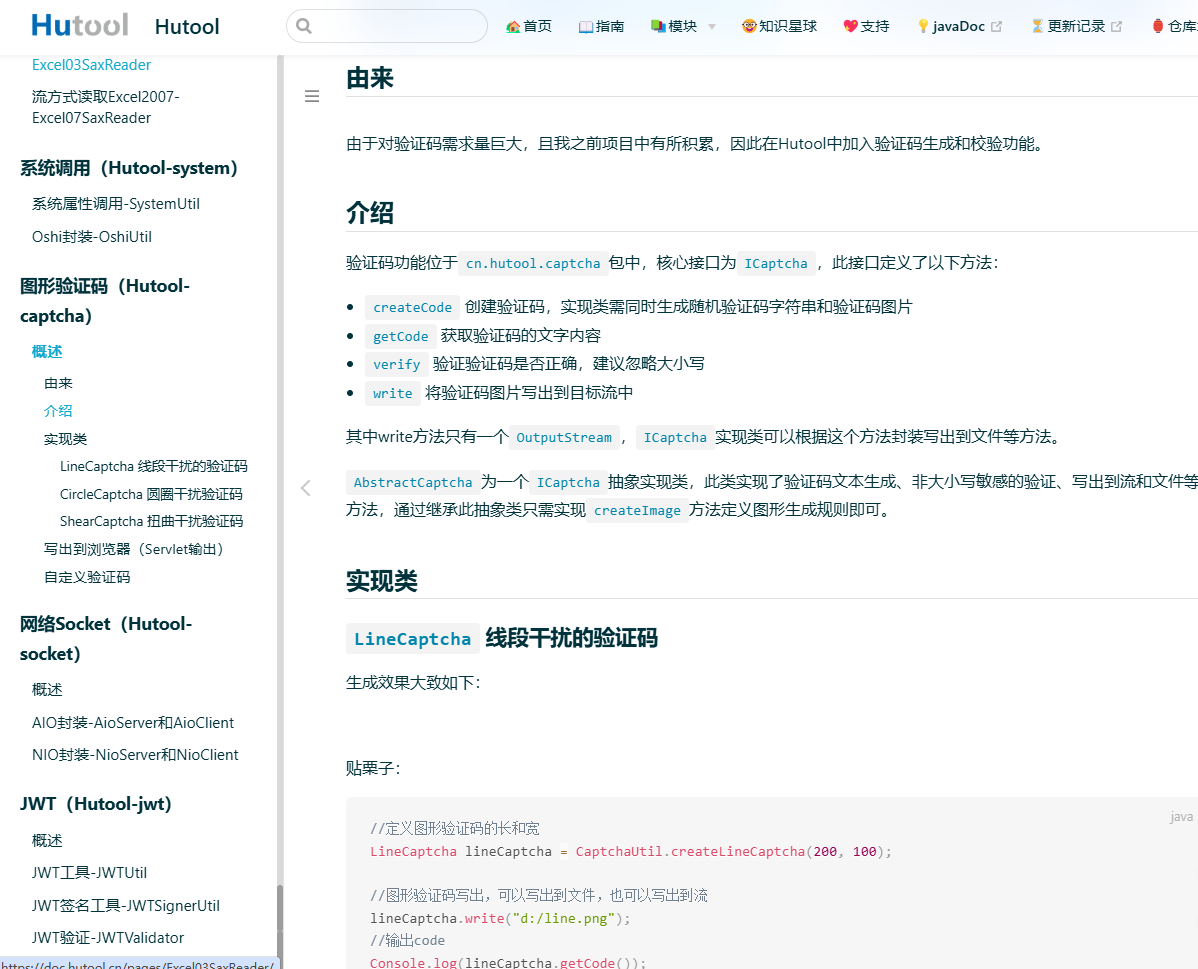Click the 由来 main heading

pos(370,78)
